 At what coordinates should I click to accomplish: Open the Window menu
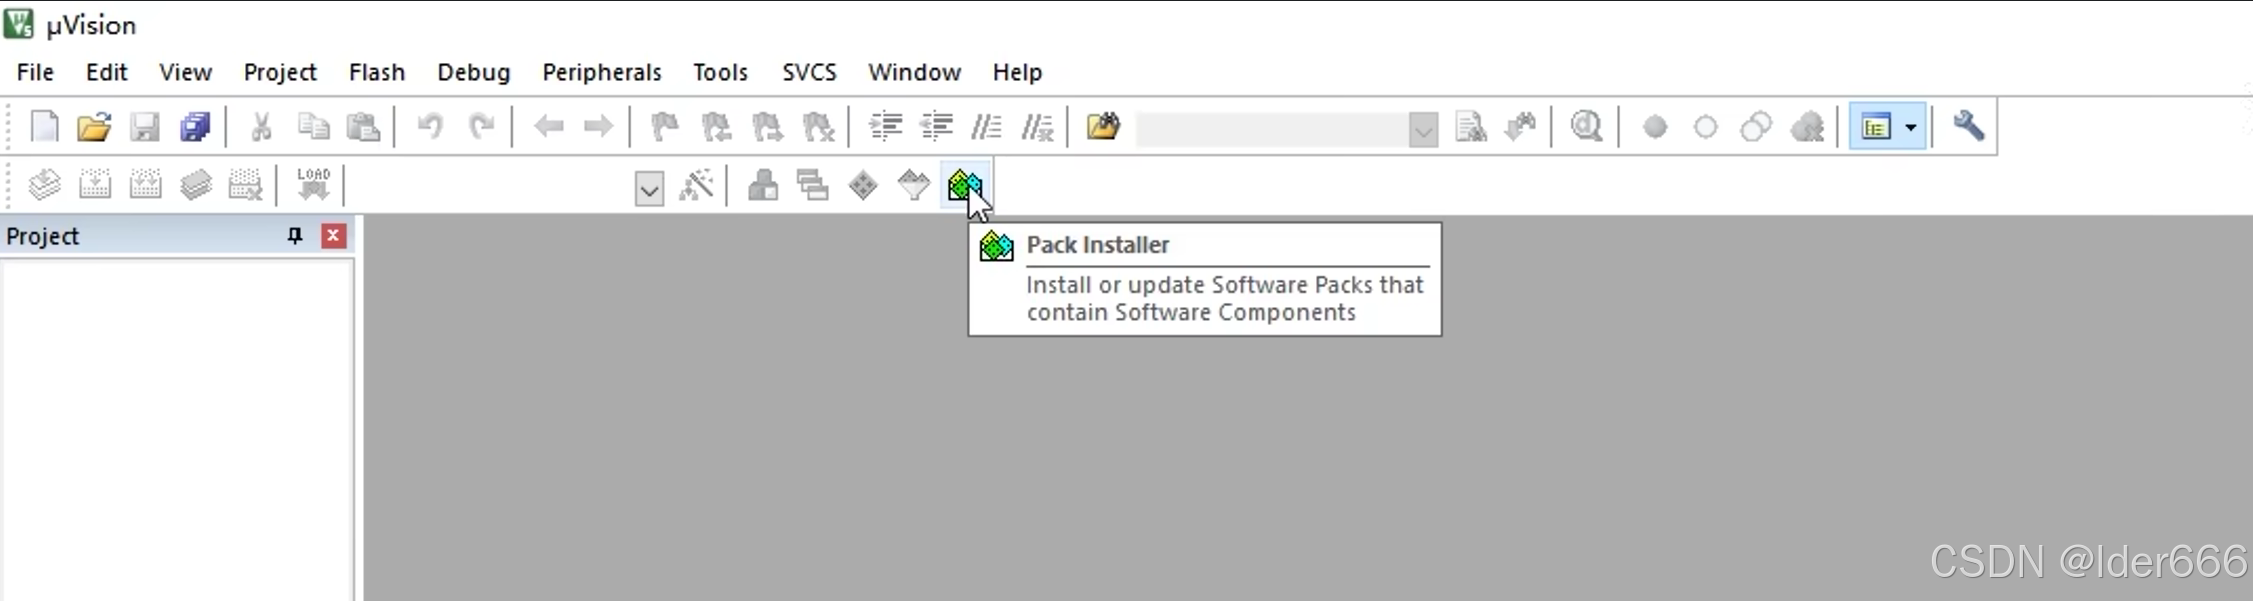(914, 72)
